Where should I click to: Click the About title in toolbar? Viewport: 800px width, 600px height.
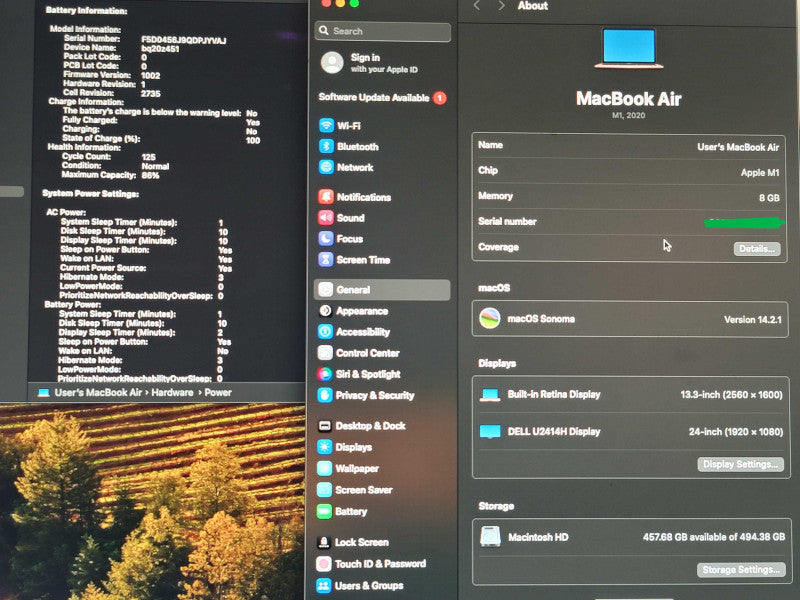pos(533,6)
